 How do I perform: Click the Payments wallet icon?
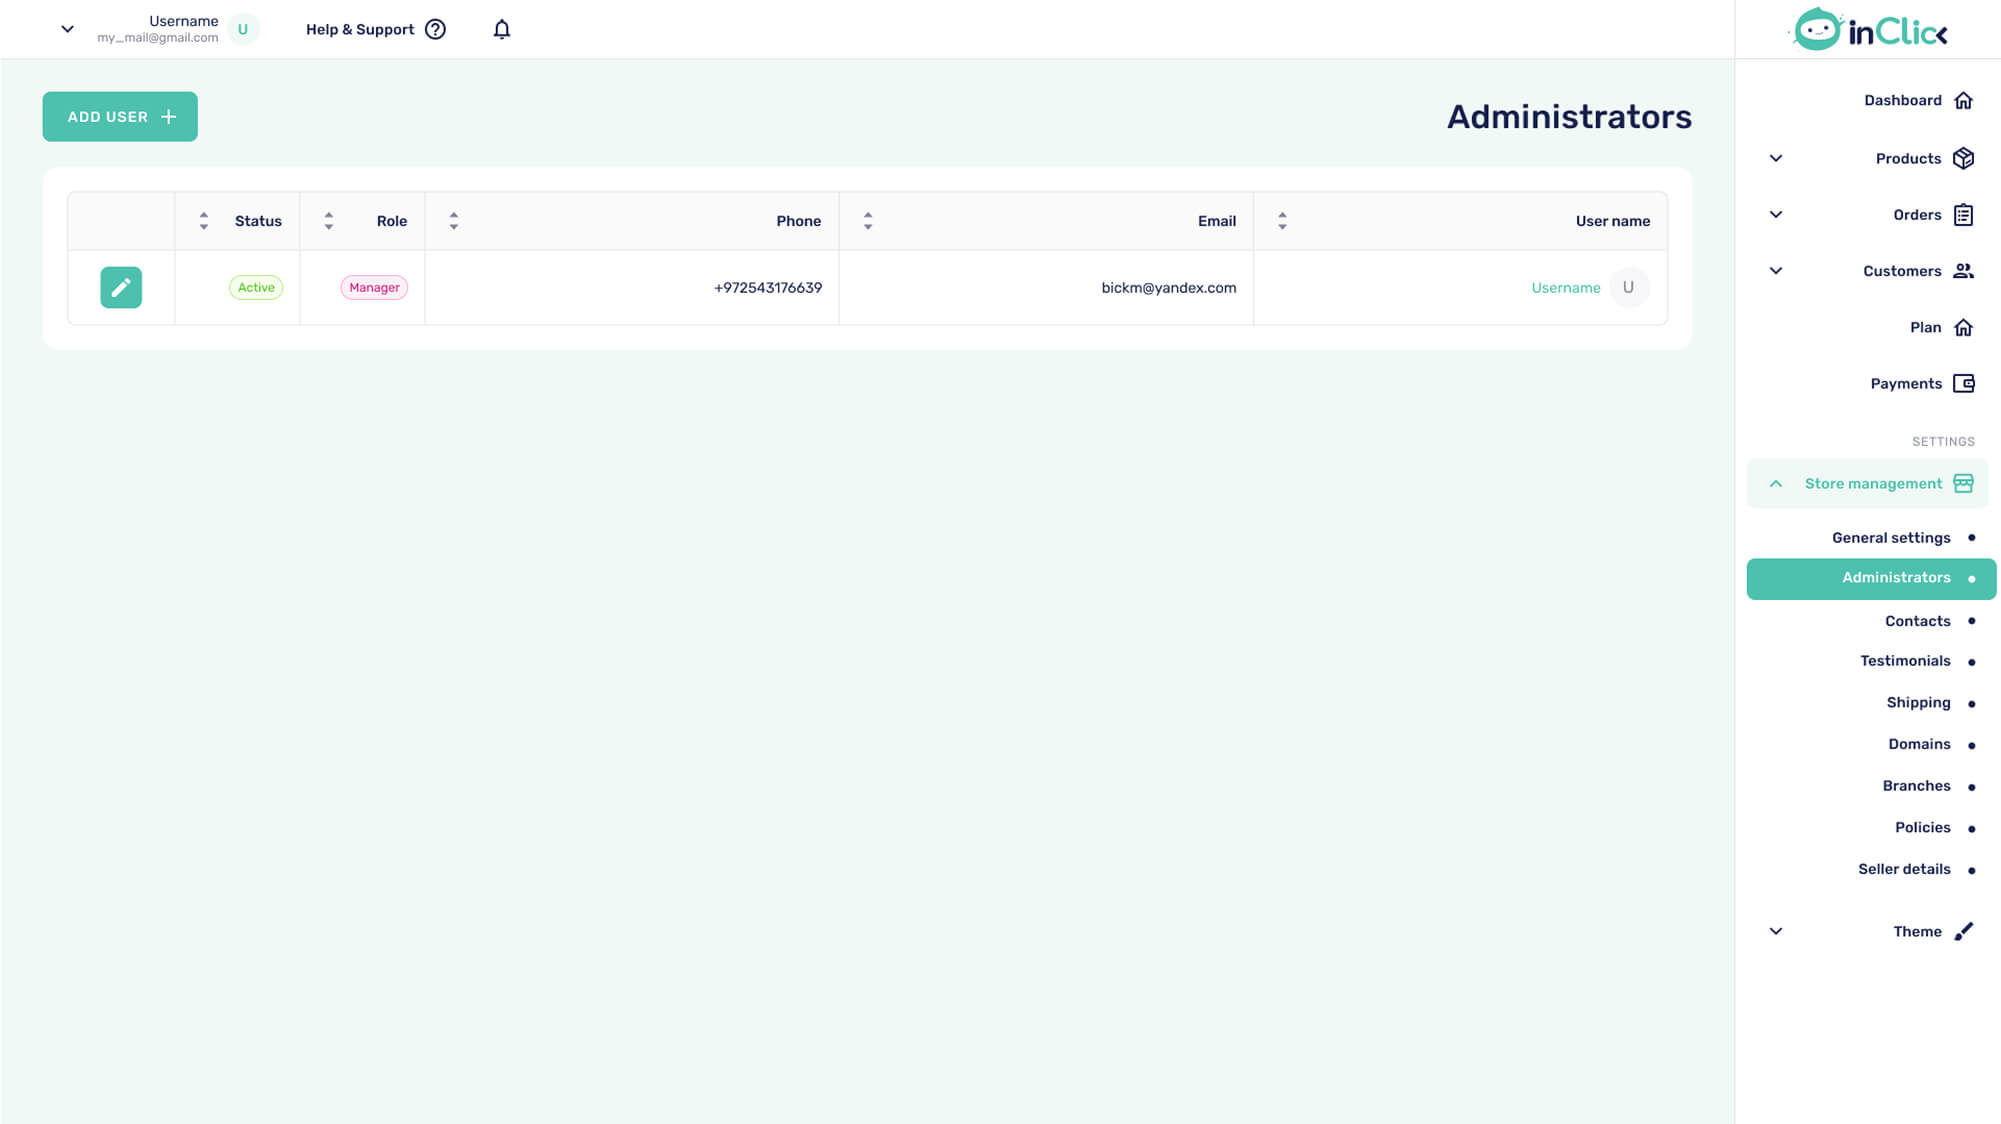coord(1963,384)
